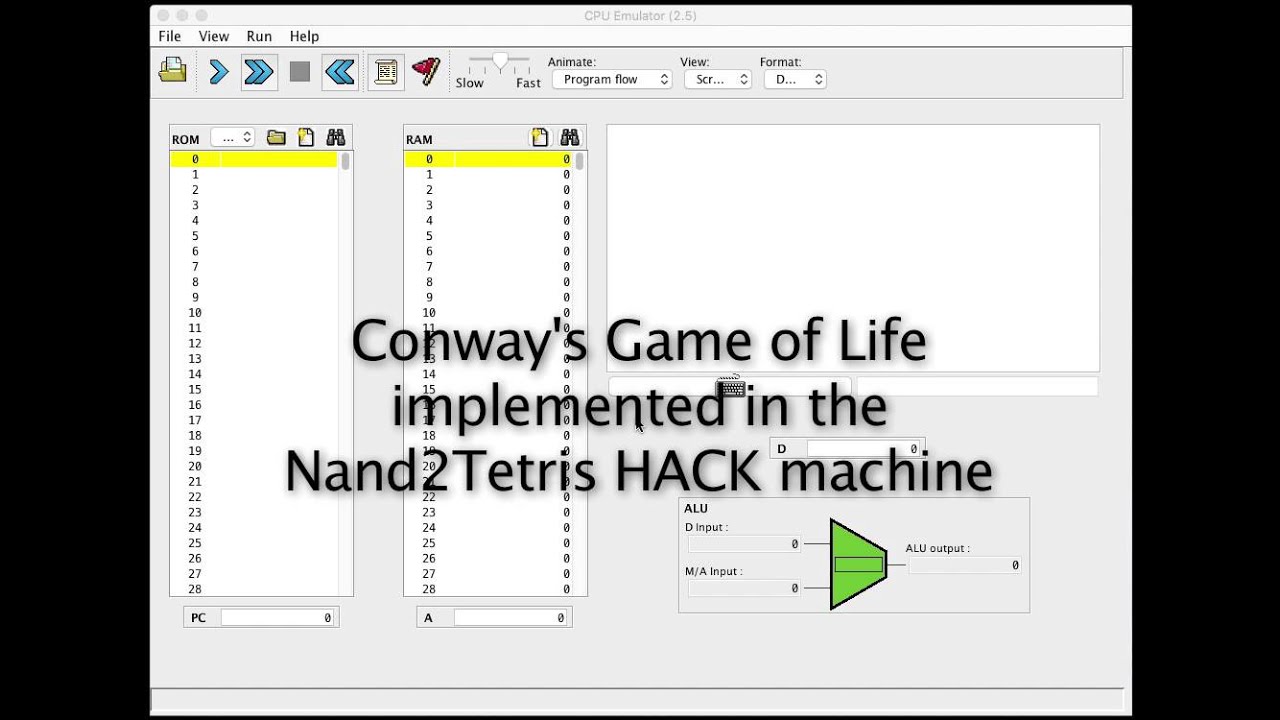Select ROM address row 28

(x=254, y=589)
